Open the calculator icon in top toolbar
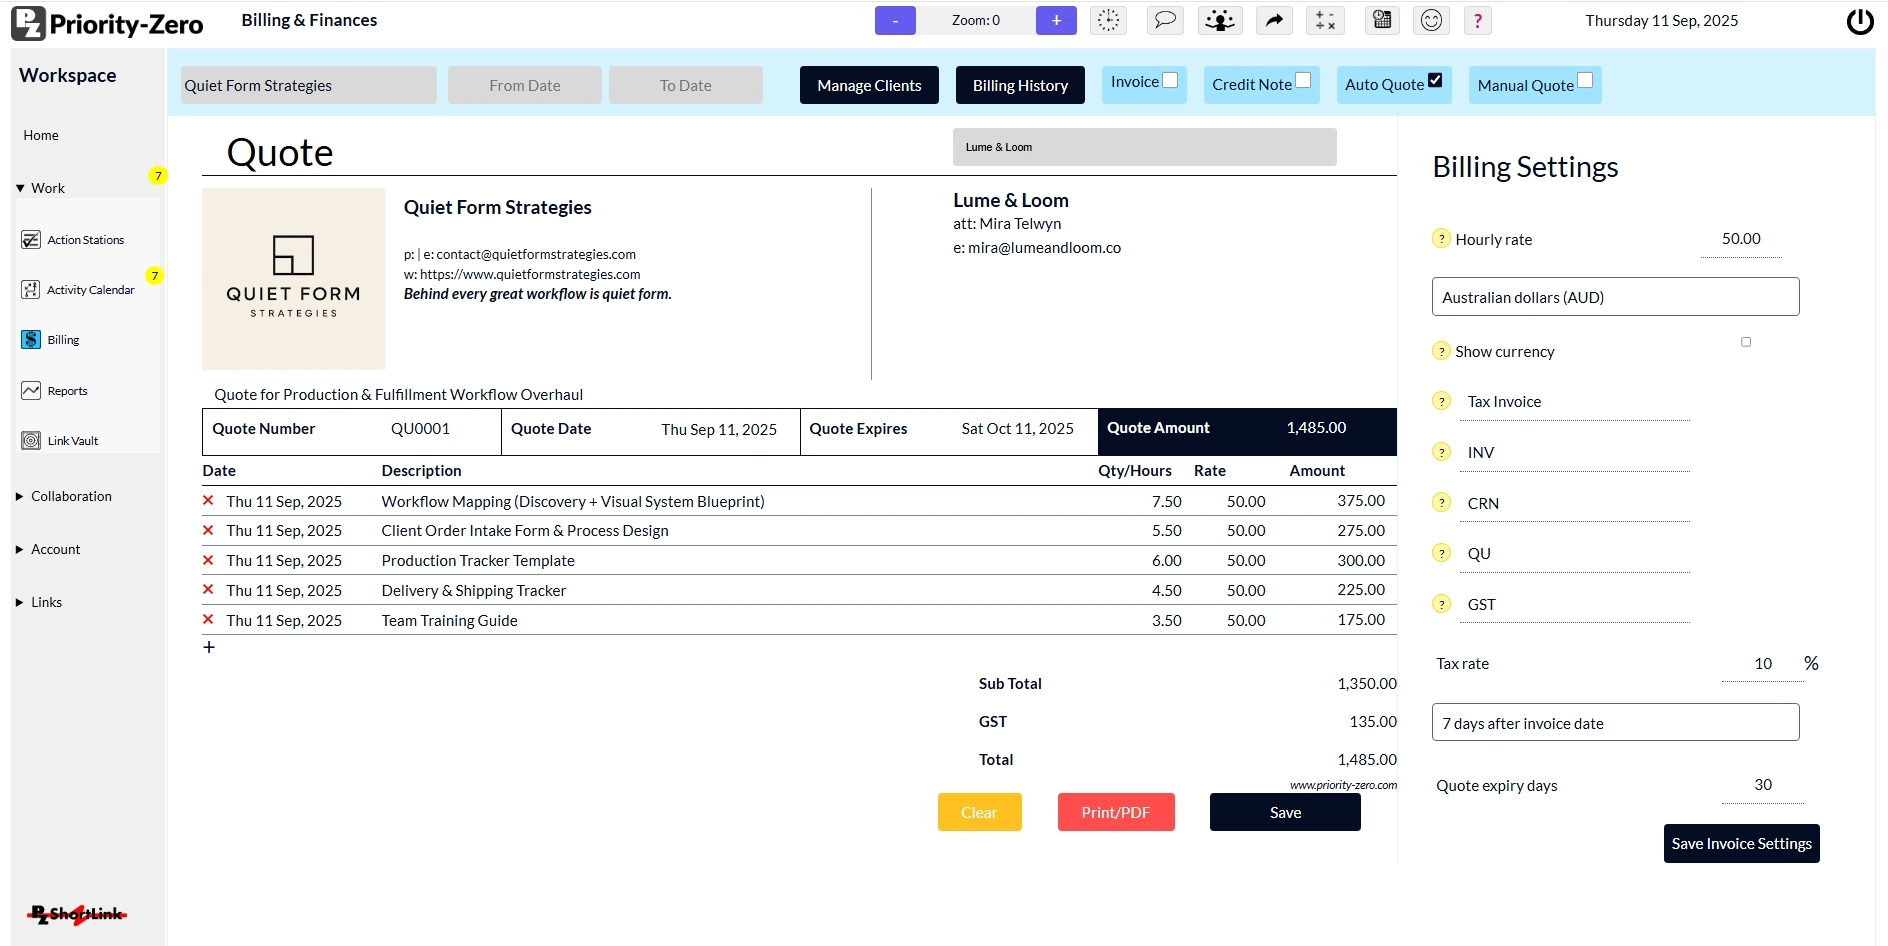The height and width of the screenshot is (946, 1888). point(1382,20)
